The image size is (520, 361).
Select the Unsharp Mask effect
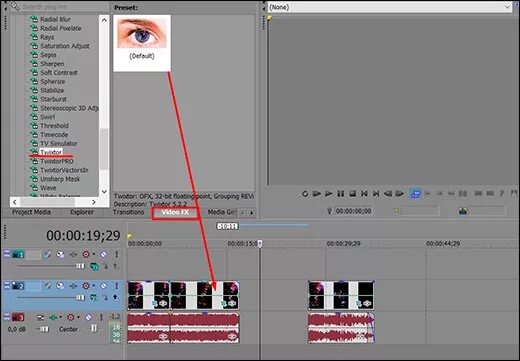(60, 179)
